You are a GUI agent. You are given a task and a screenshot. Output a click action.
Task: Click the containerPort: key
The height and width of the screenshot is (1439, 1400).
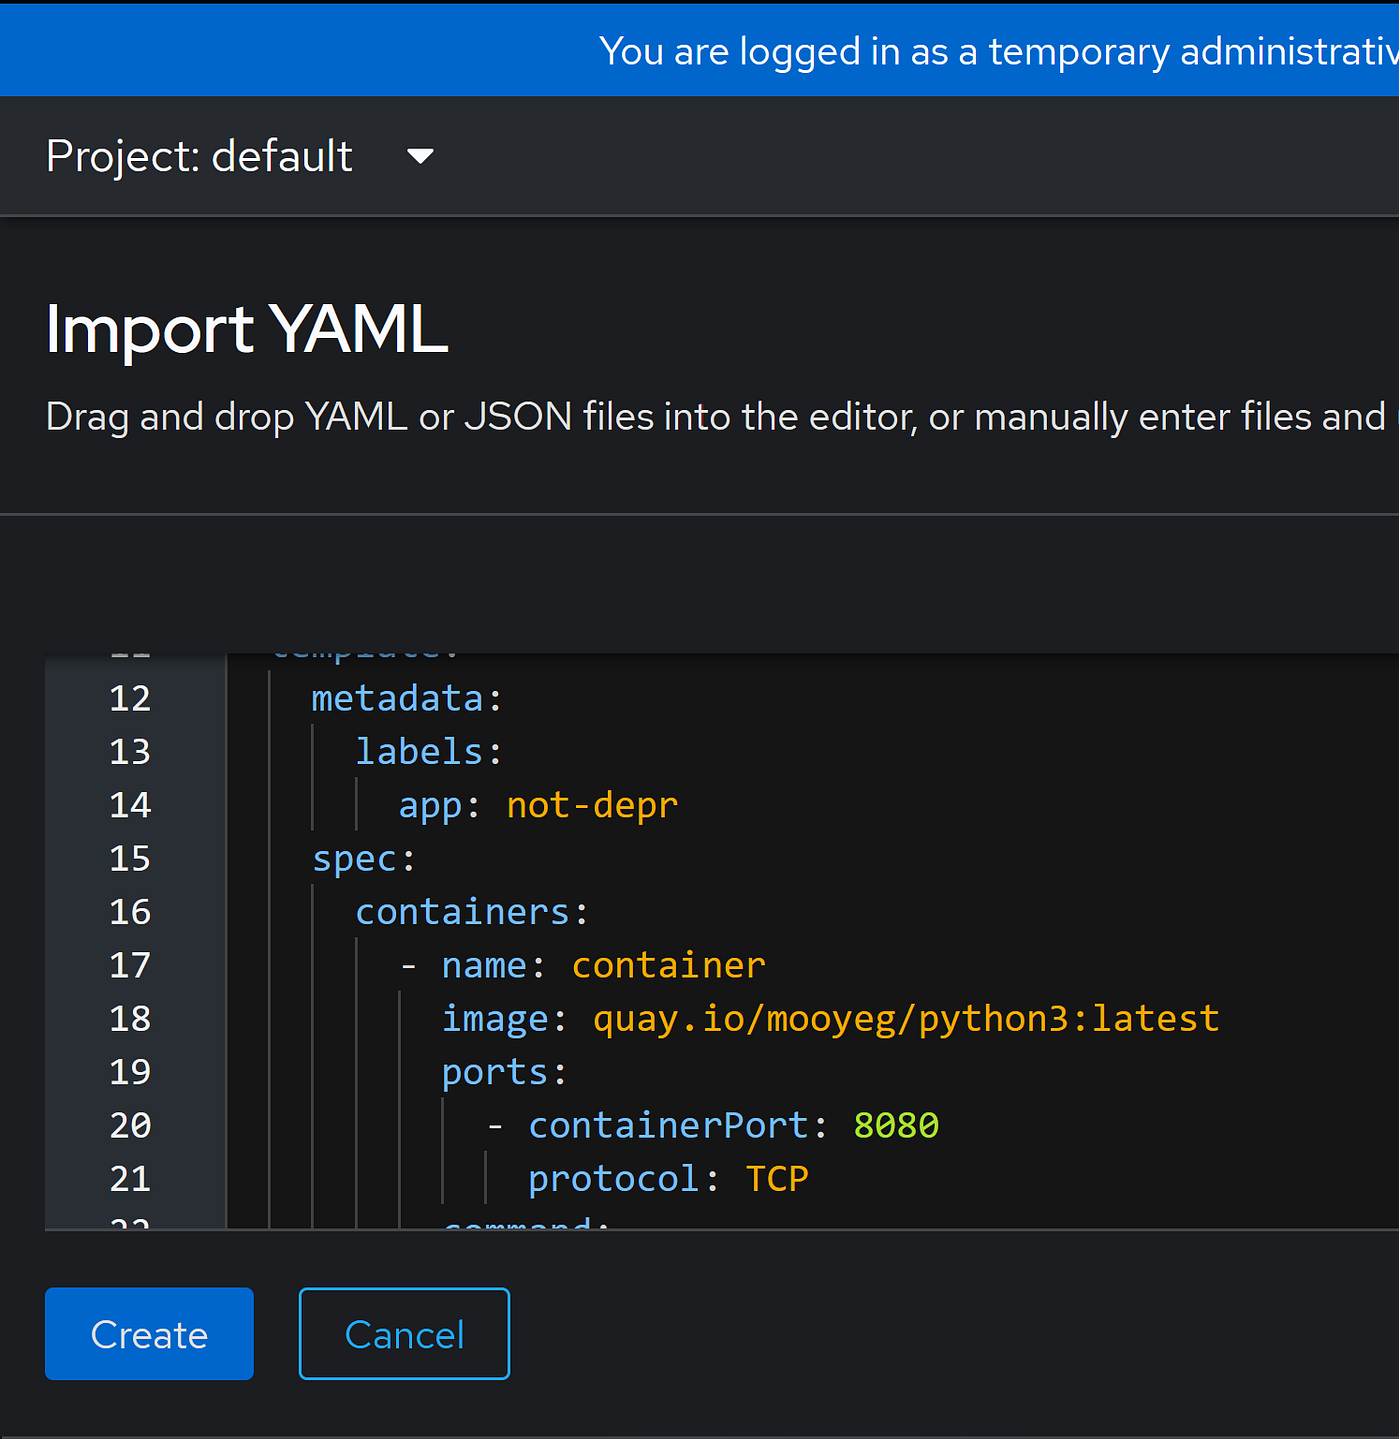(x=678, y=1125)
